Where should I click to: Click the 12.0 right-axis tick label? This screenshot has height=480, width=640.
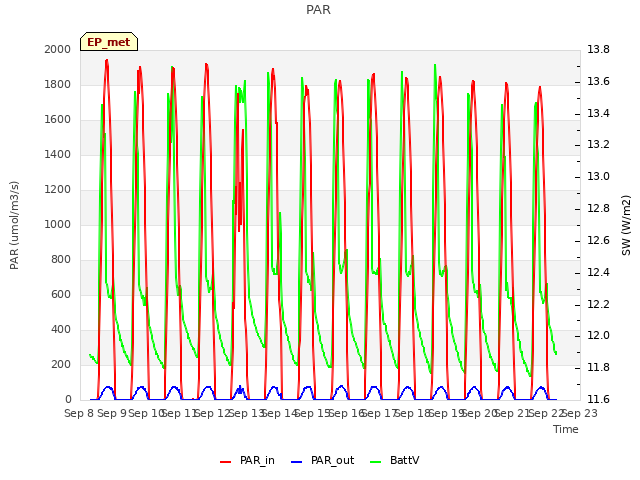point(598,336)
